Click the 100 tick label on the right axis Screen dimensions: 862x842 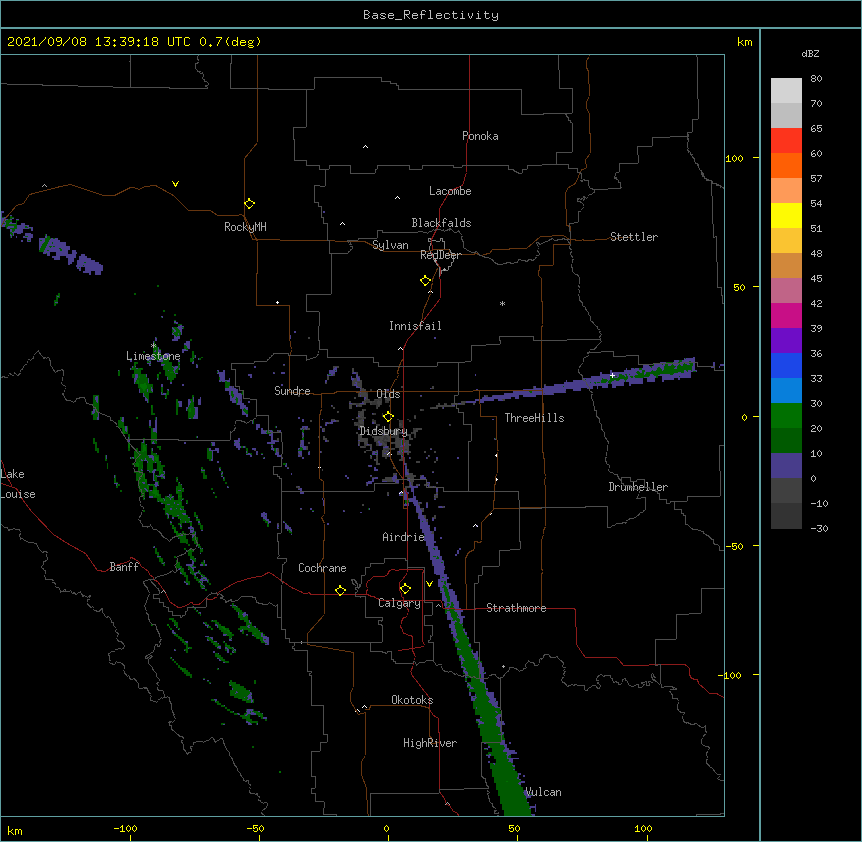pos(734,158)
